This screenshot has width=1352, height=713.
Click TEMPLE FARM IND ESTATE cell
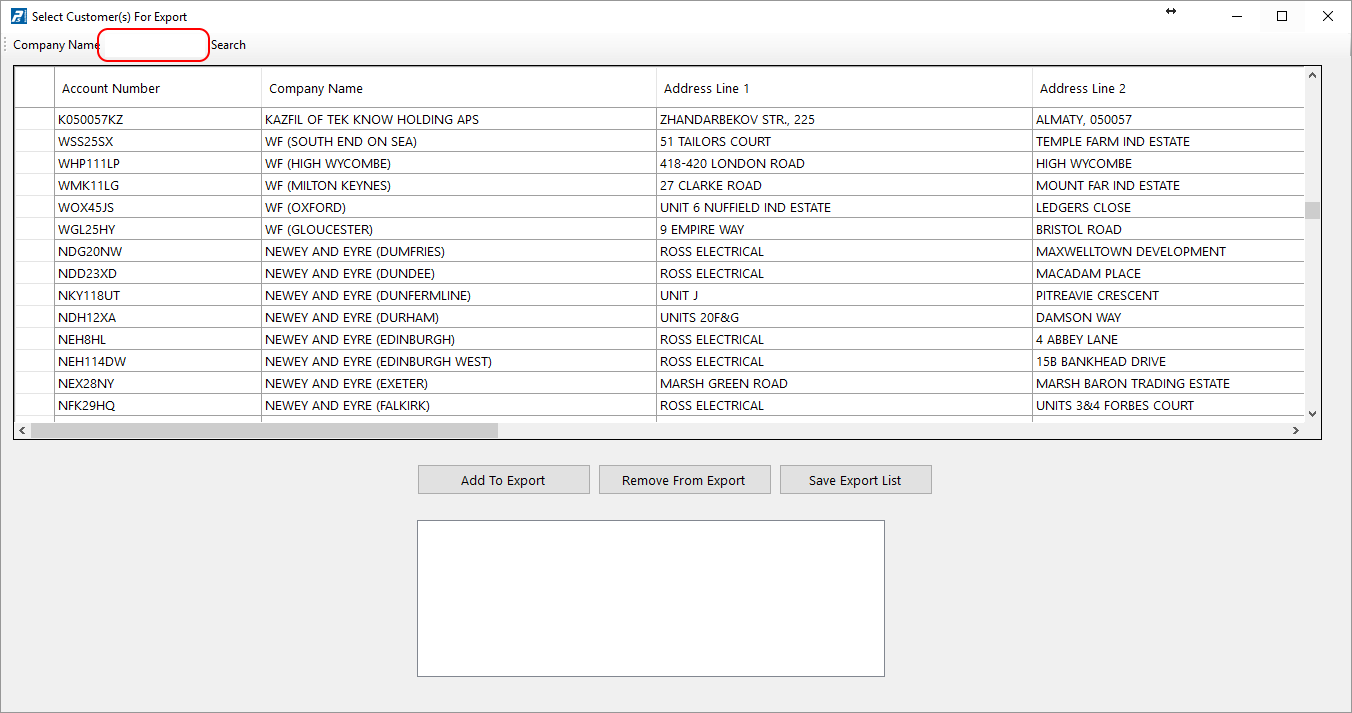[x=1168, y=141]
